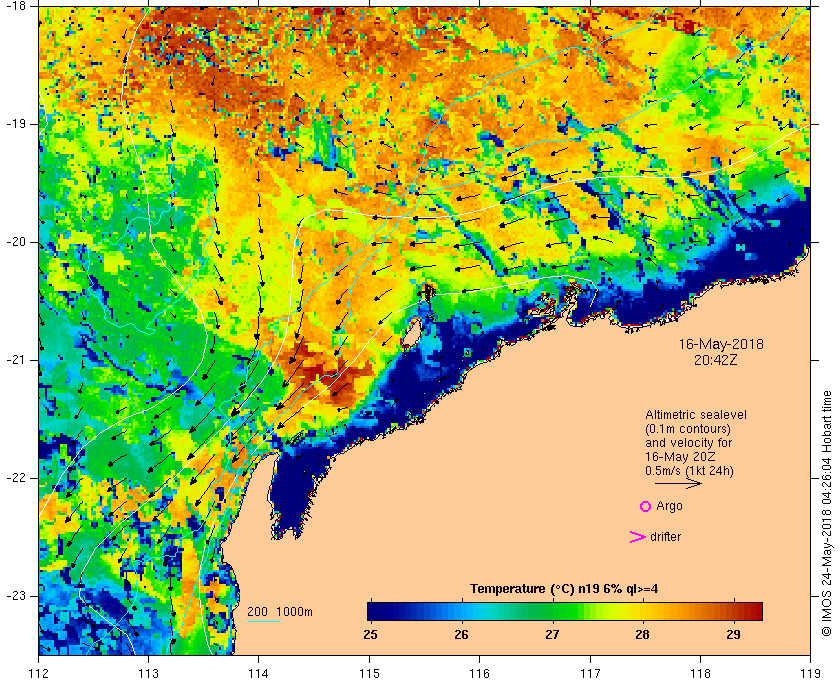Click the colorbar value 26
Viewport: 840px width, 680px height.
coord(461,635)
